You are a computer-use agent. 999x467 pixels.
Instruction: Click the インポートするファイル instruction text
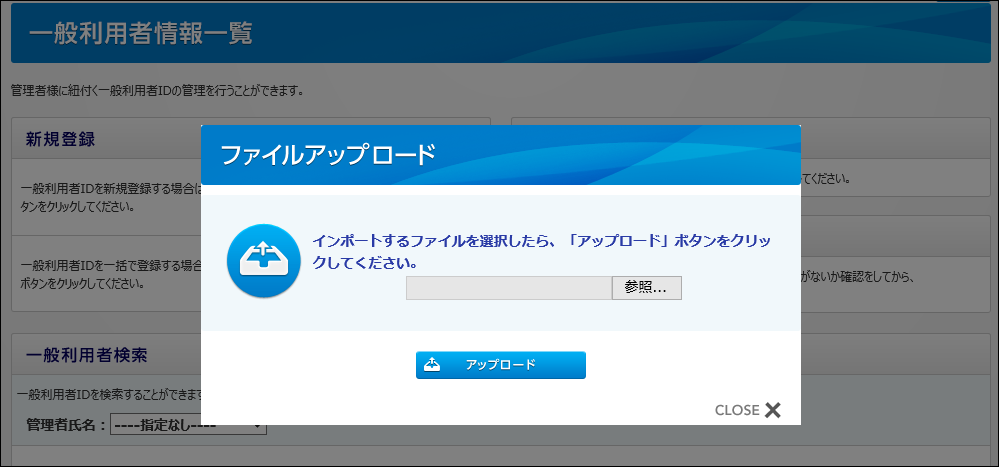[541, 252]
